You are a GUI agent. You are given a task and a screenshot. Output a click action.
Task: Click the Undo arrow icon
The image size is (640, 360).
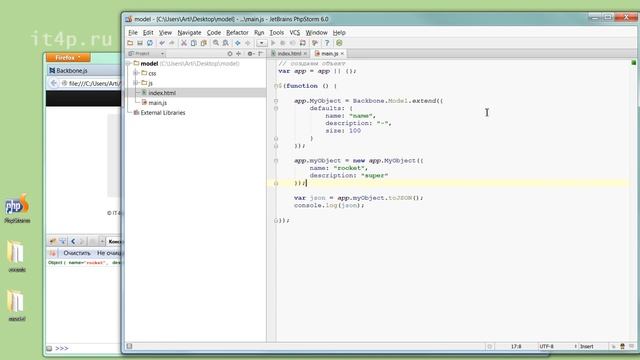coord(162,43)
